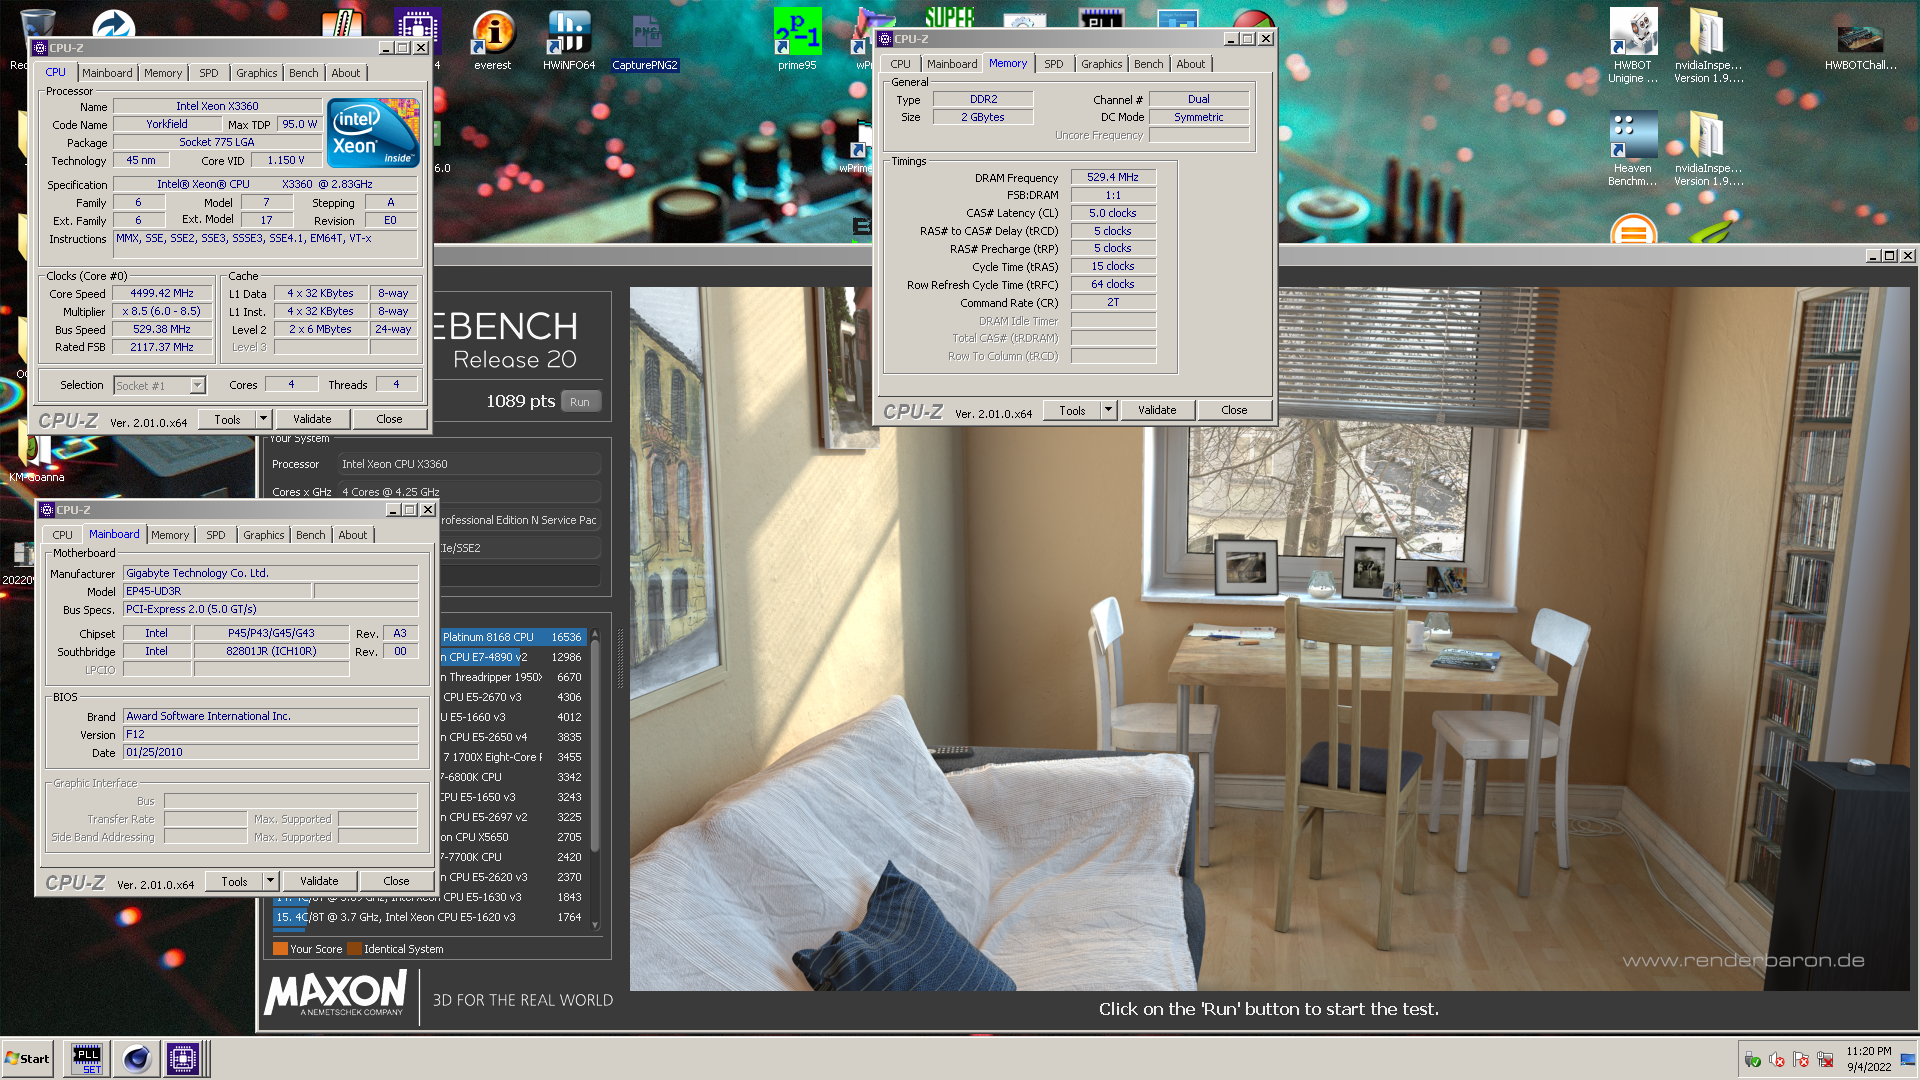Click Validate in the Memory CPU-Z window
1920x1080 pixels.
(1157, 410)
